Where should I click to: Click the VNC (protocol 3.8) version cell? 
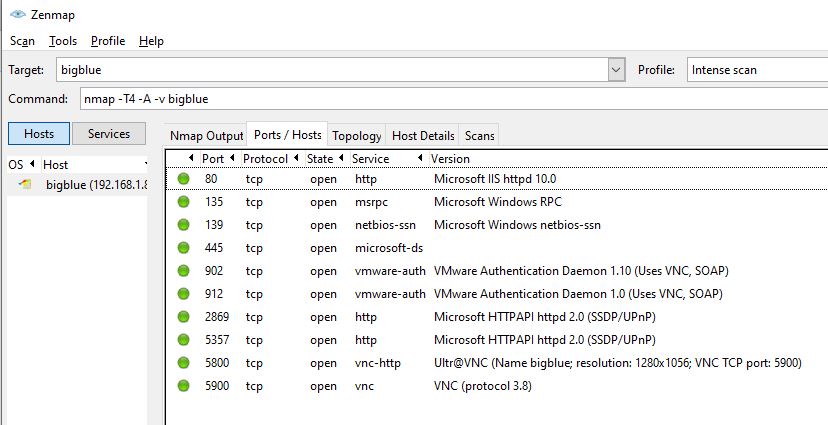[x=483, y=386]
